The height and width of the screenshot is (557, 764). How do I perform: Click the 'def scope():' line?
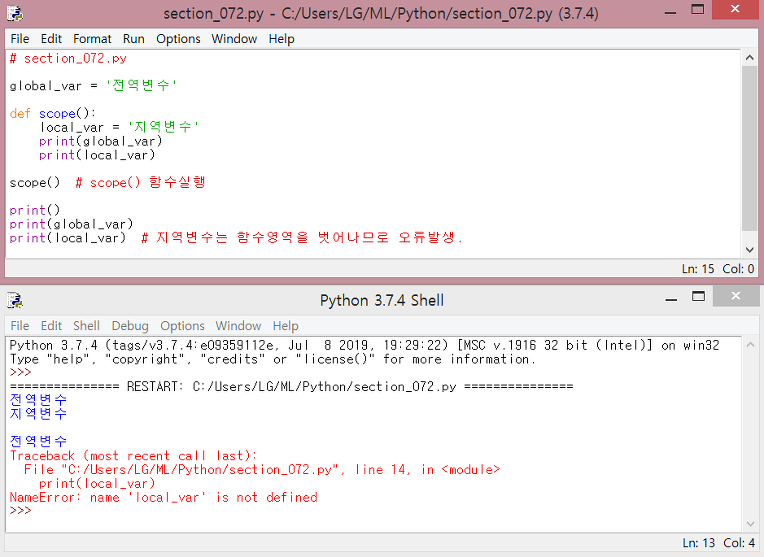(53, 114)
